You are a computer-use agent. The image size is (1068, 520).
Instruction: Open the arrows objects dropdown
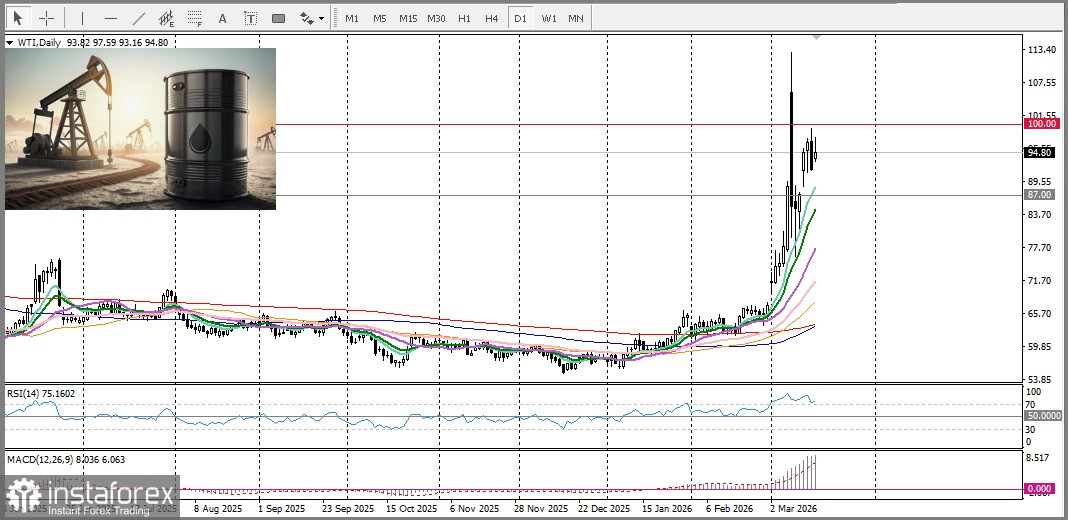312,18
